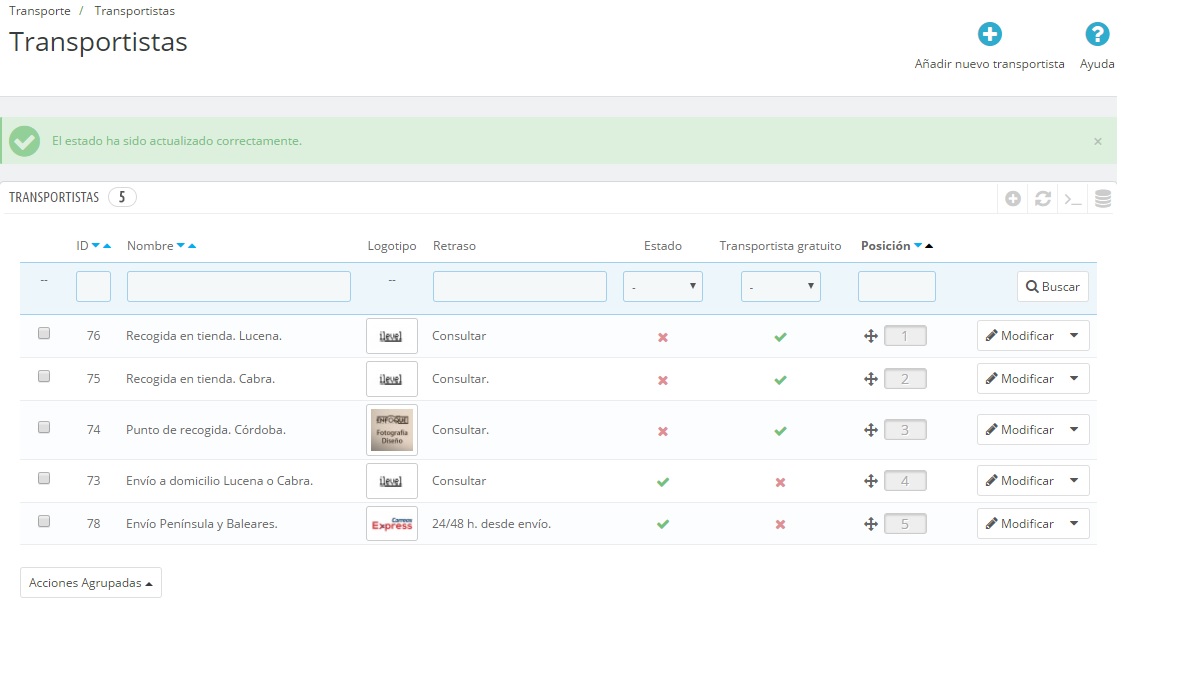Click the Nombre filter input field
1200x680 pixels.
pos(238,287)
